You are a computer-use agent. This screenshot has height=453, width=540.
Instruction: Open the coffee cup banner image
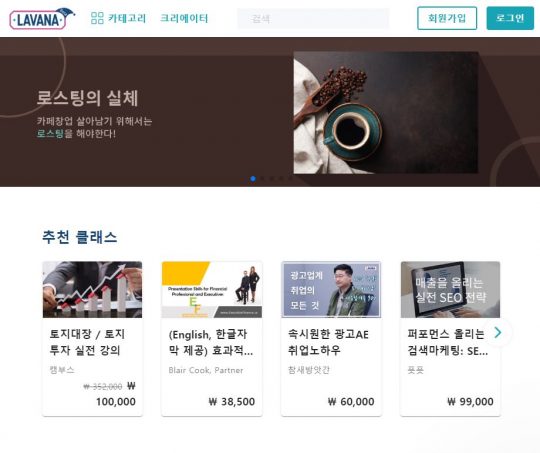[x=386, y=113]
